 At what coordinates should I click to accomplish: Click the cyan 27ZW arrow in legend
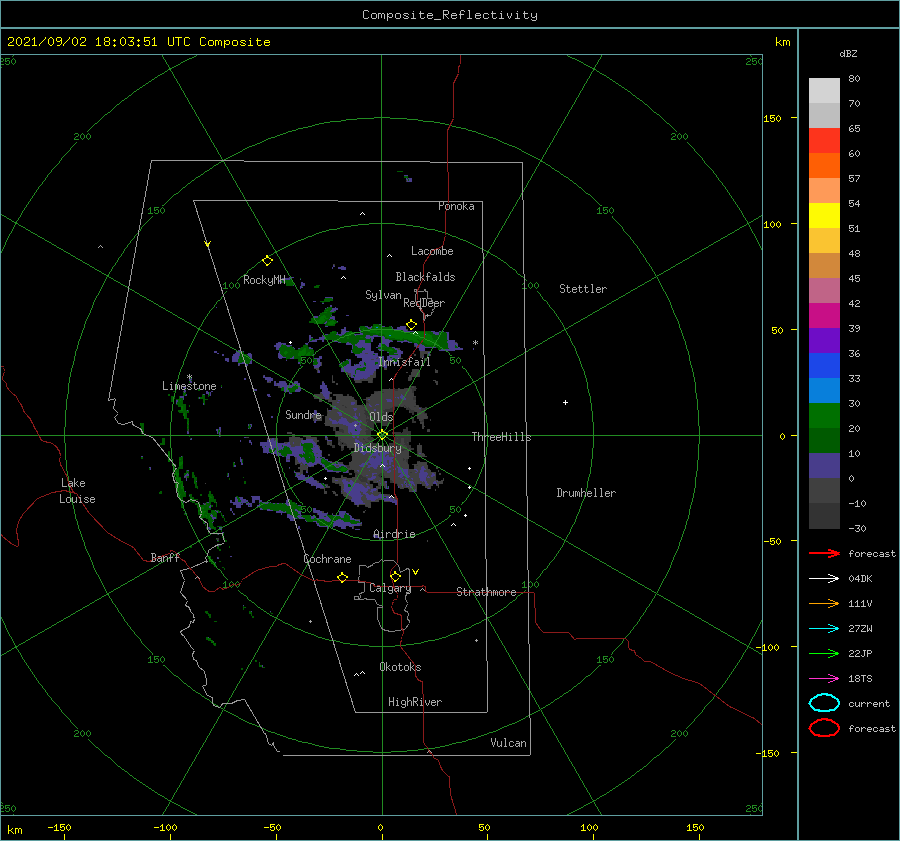[824, 629]
